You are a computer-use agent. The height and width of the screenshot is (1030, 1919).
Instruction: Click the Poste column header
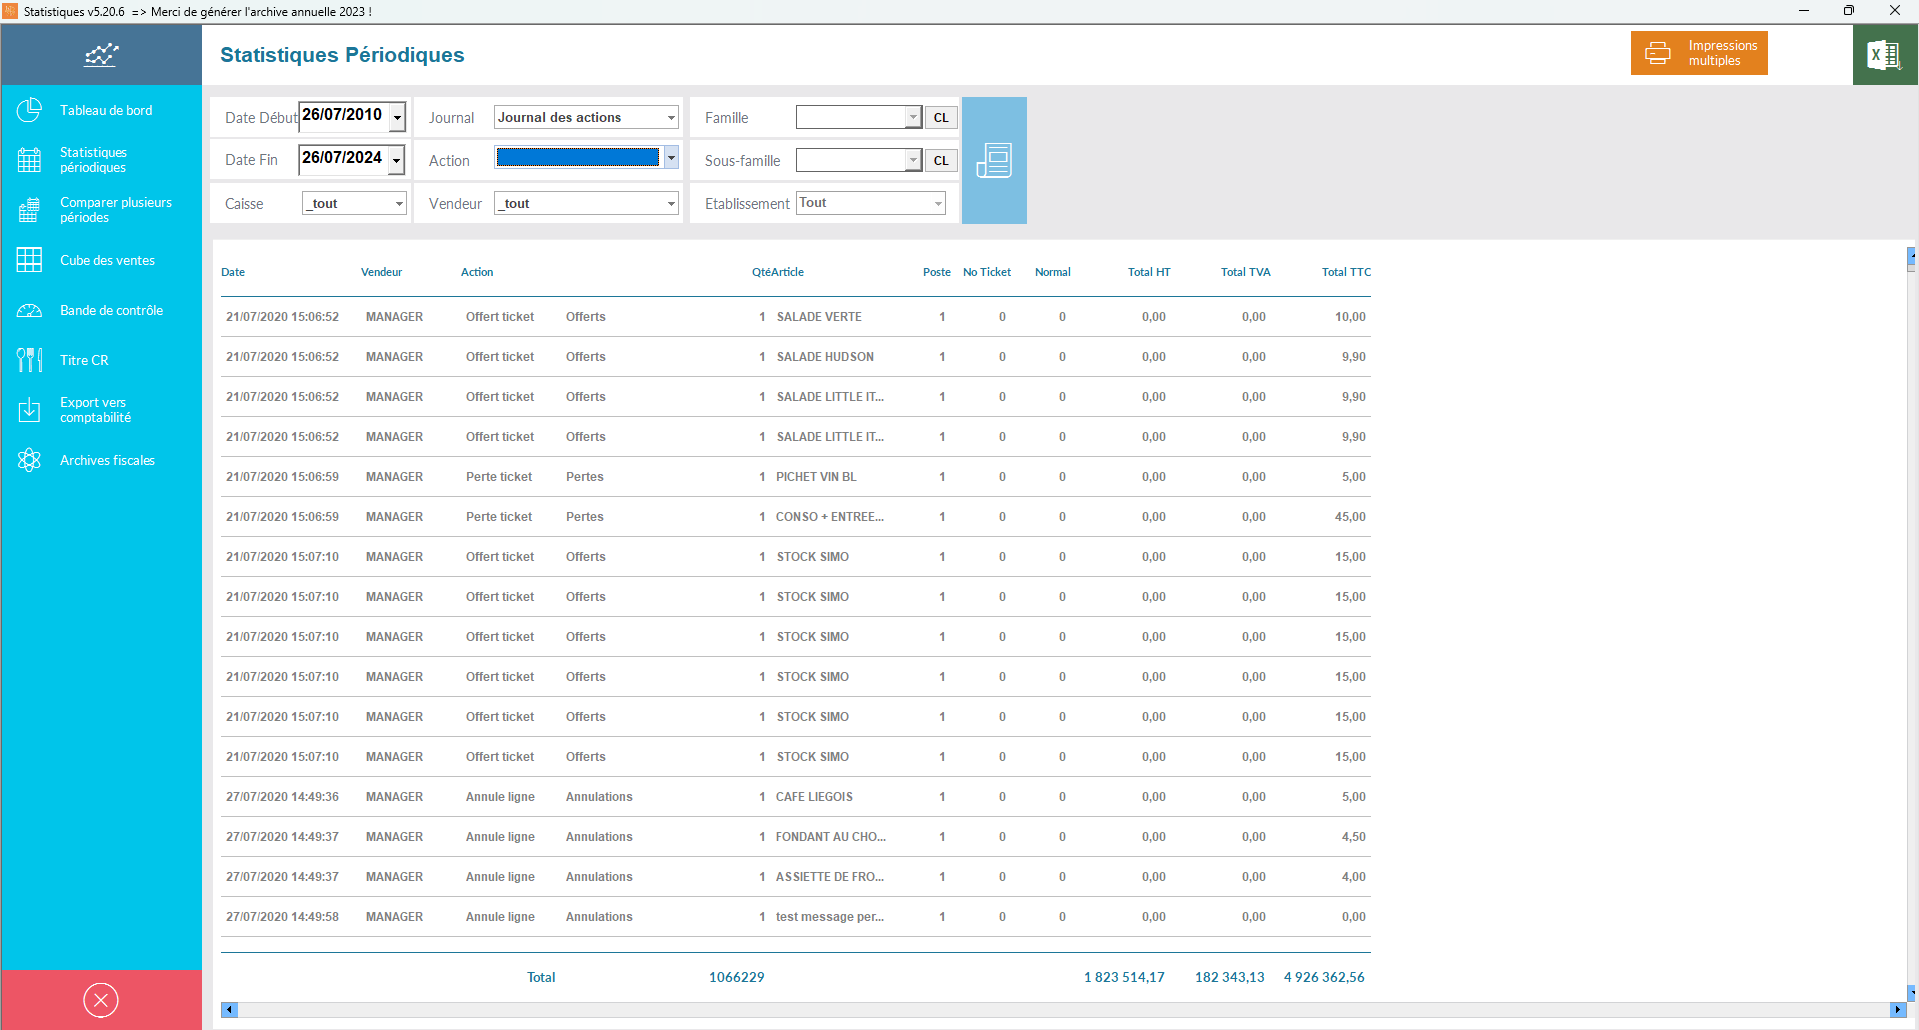(x=937, y=272)
